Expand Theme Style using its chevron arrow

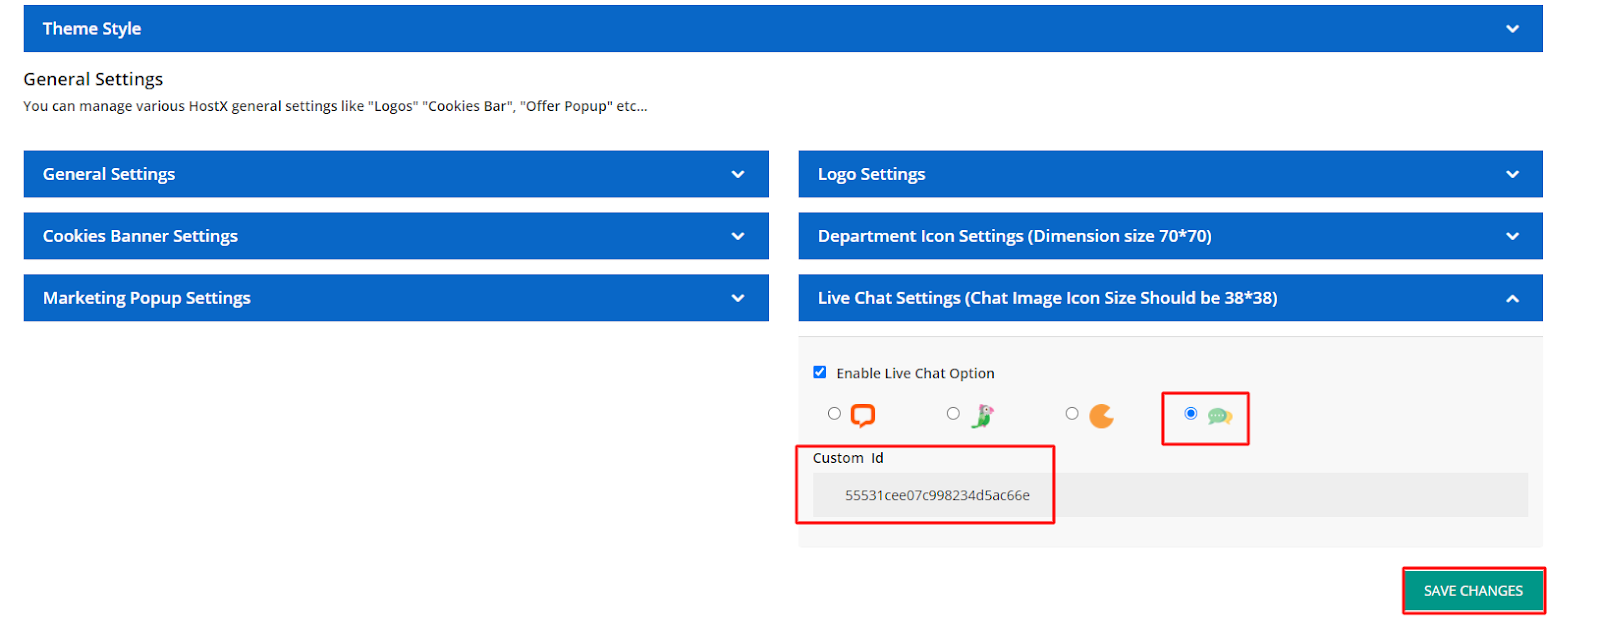1512,29
